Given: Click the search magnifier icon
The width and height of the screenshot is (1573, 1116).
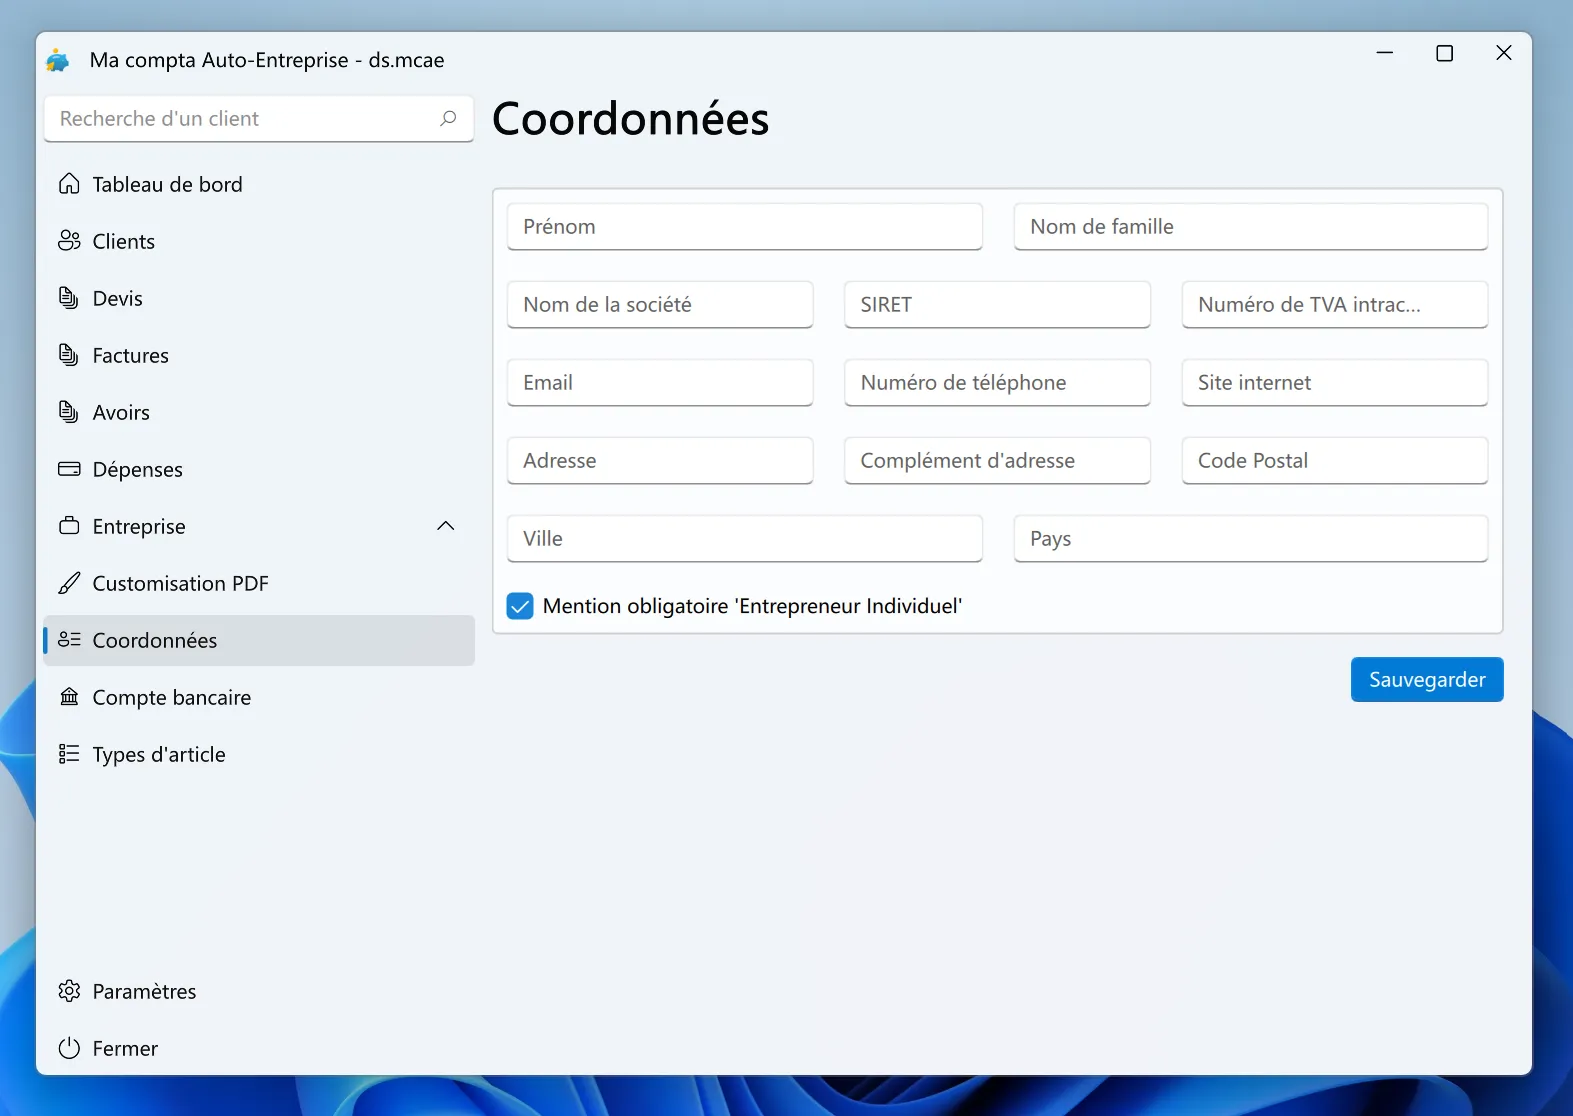Looking at the screenshot, I should pyautogui.click(x=448, y=118).
